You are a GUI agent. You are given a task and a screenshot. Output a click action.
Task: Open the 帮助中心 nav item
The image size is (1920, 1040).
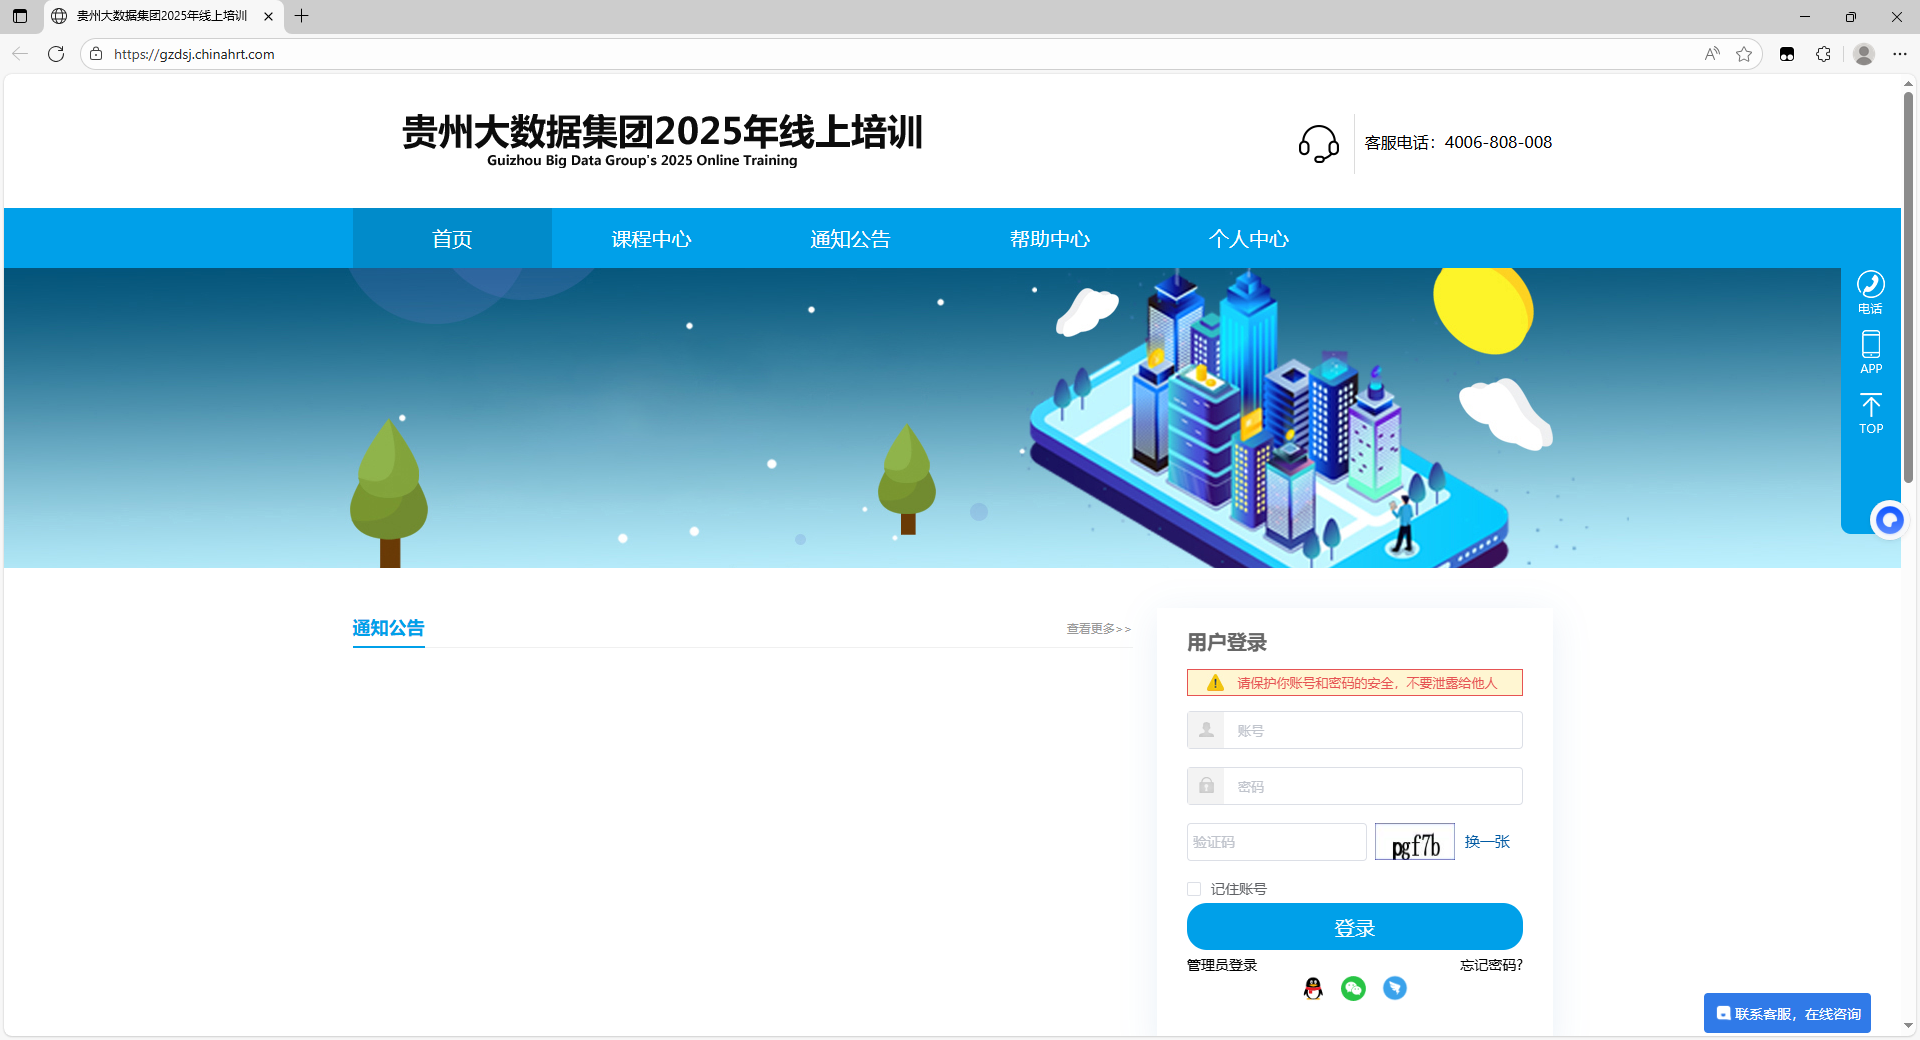tap(1049, 239)
